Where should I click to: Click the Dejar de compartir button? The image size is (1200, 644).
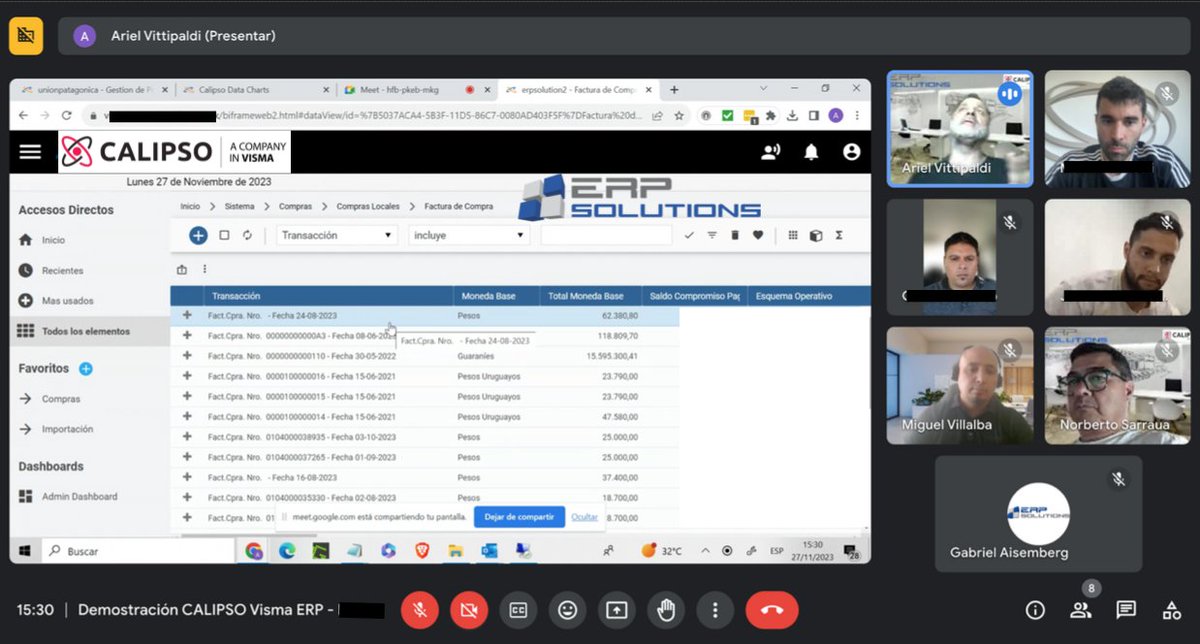tap(519, 517)
